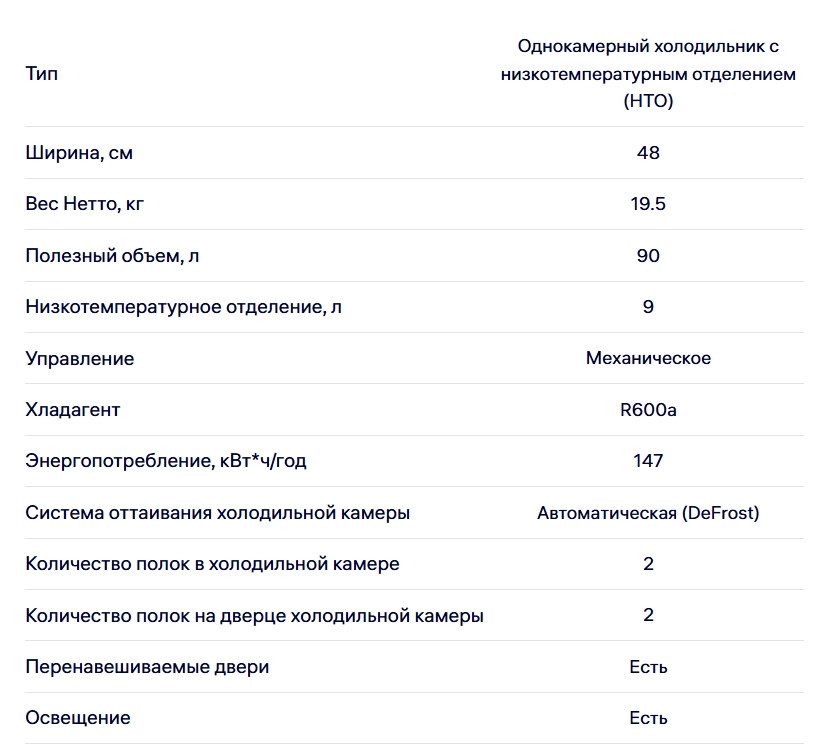
Task: Select the energy consumption value 147
Action: 648,461
